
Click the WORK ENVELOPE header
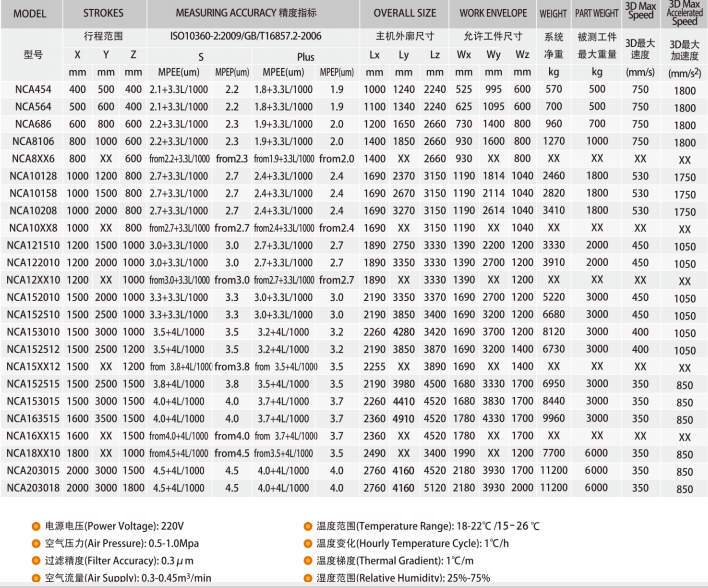(x=493, y=13)
